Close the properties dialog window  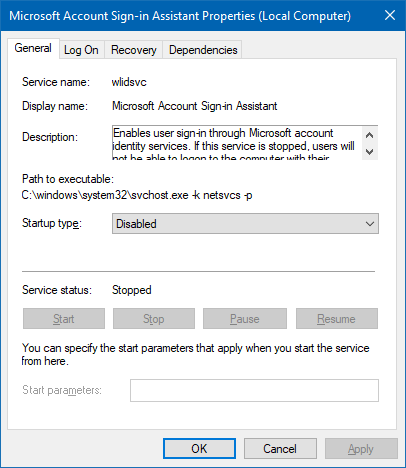[390, 15]
